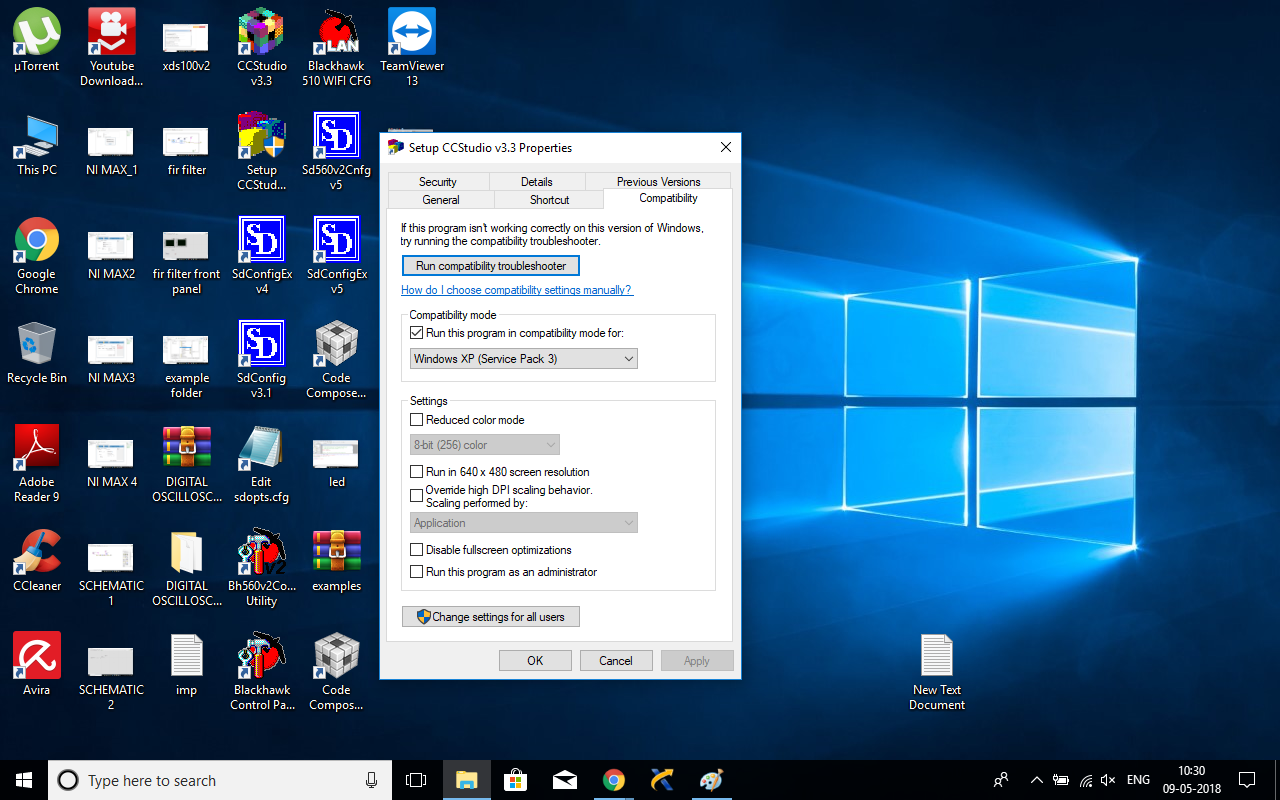This screenshot has height=800, width=1280.
Task: Open File Explorer from the taskbar
Action: (x=467, y=780)
